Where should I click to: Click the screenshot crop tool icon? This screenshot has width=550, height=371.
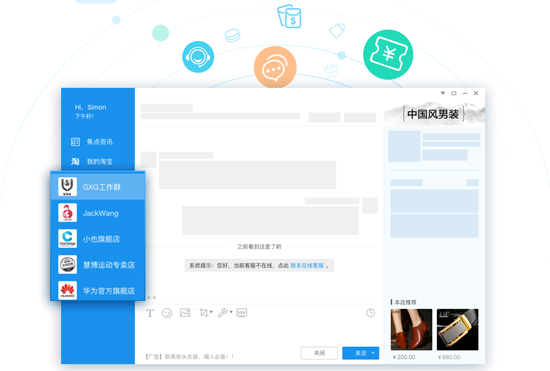click(204, 312)
